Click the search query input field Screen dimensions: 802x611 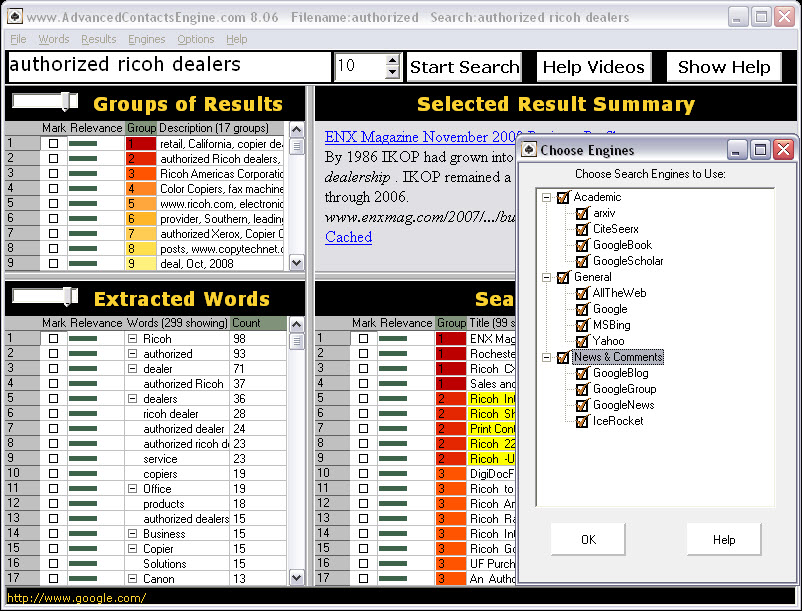[x=169, y=66]
